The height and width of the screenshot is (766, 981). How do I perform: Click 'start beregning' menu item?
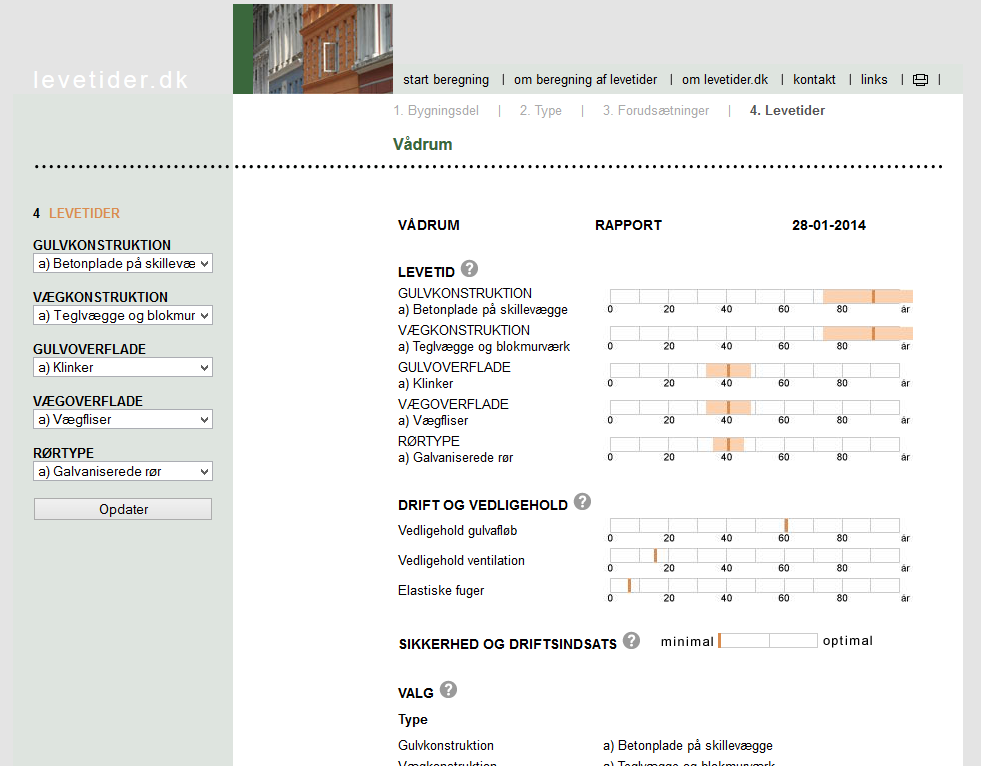tap(446, 79)
